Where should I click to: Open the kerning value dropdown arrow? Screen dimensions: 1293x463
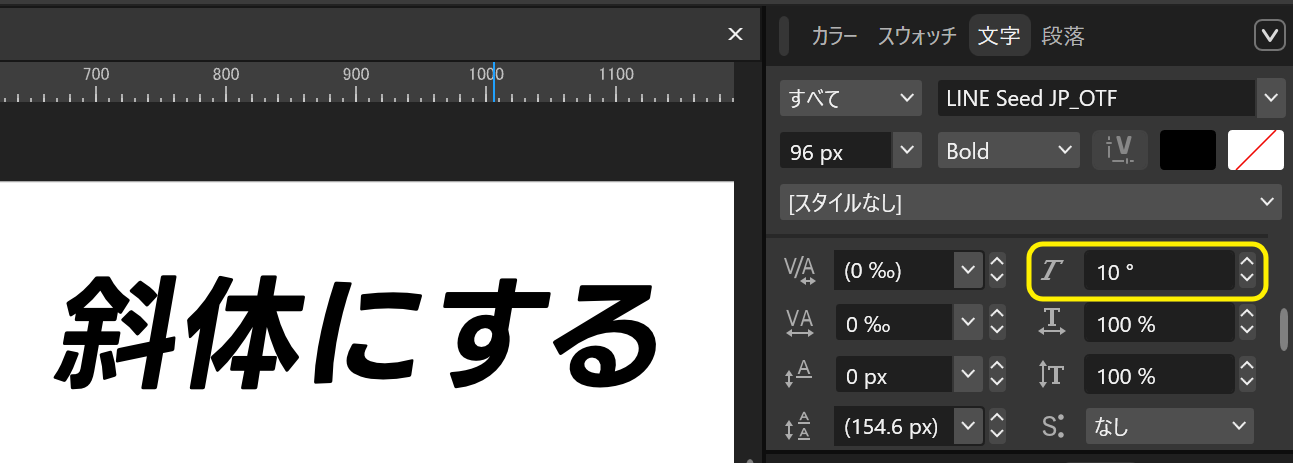[x=968, y=271]
